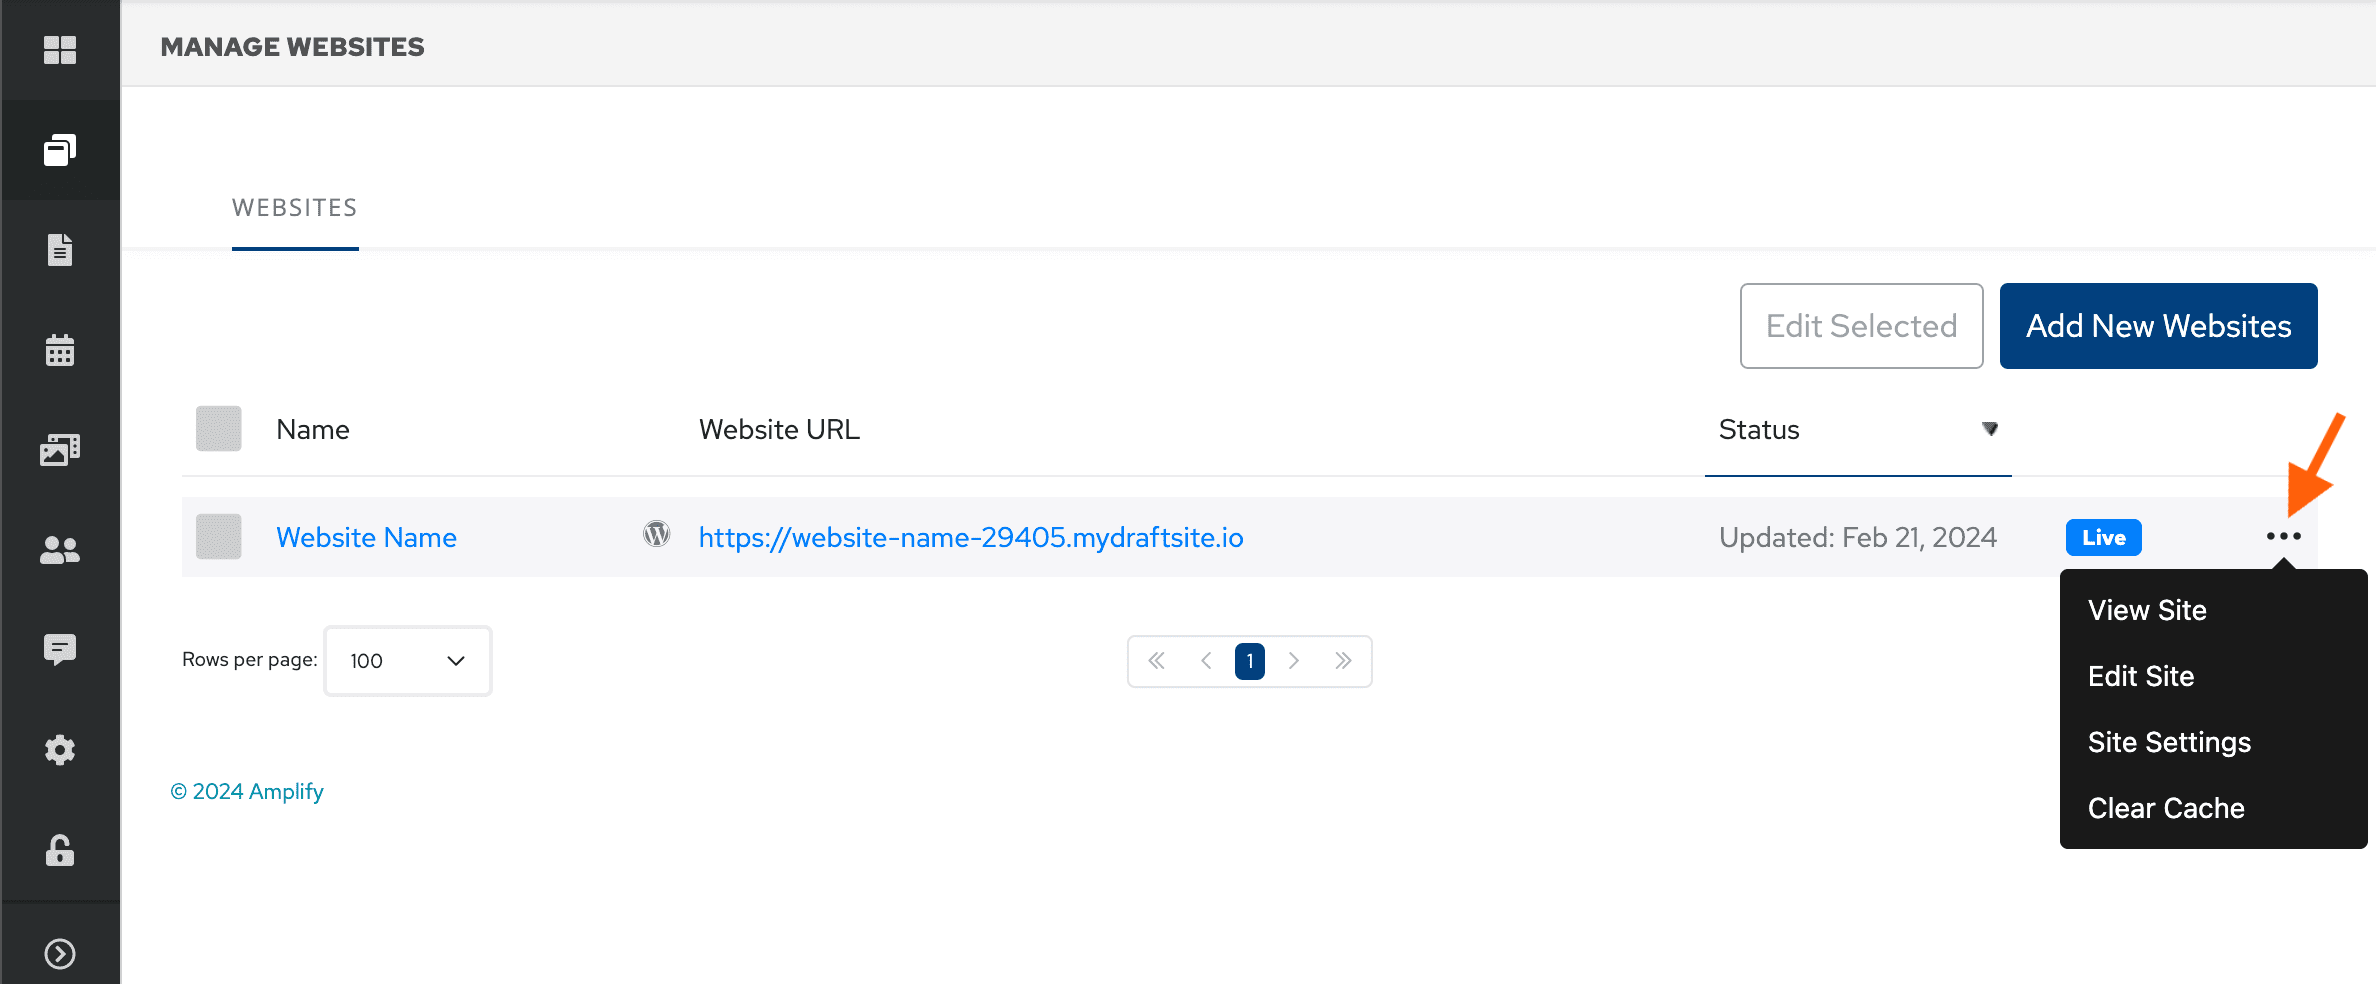The height and width of the screenshot is (984, 2376).
Task: Open the security lock icon in sidebar
Action: coord(60,851)
